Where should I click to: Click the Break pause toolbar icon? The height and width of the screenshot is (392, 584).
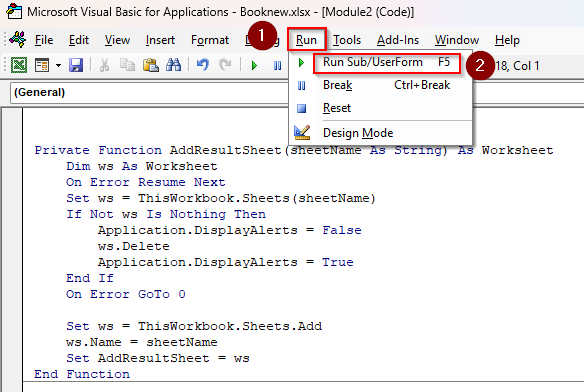pos(277,66)
